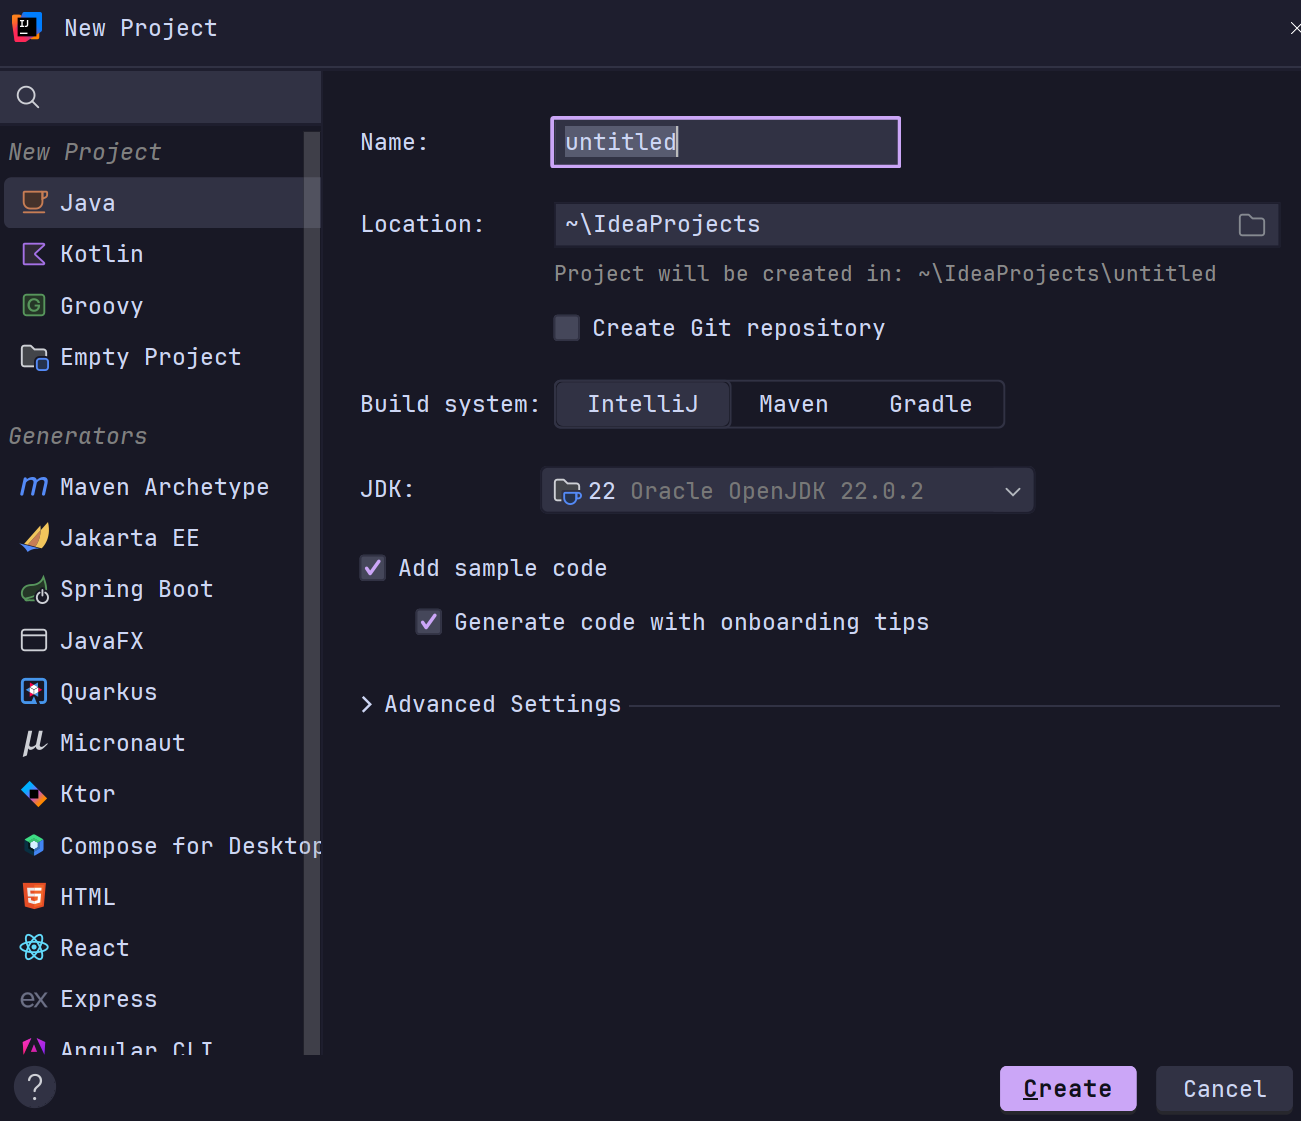Click the Oracle OpenJDK 22.0.2 text
1301x1121 pixels.
[777, 491]
